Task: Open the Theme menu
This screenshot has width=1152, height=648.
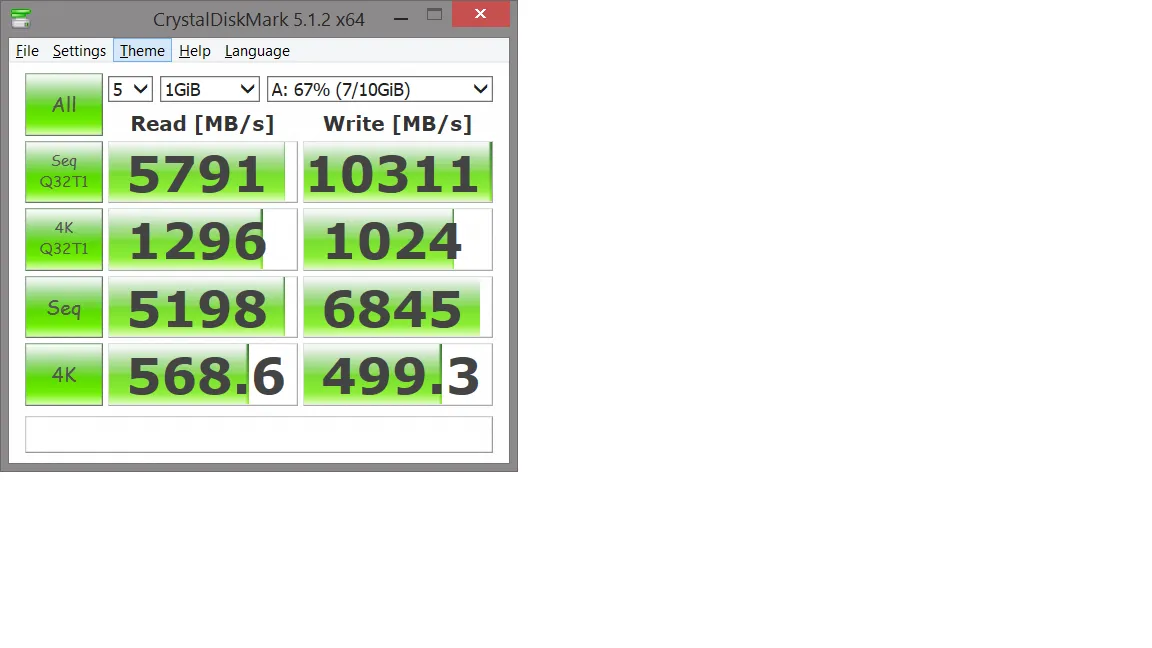Action: [x=143, y=51]
